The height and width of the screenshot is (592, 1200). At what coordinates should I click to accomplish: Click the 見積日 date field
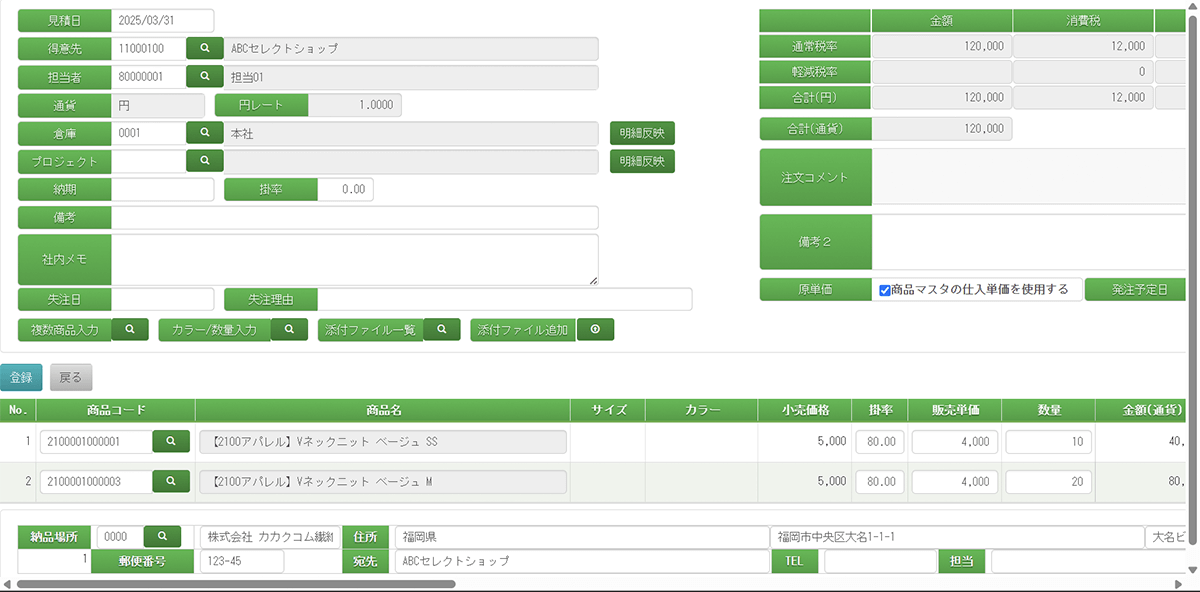(162, 20)
